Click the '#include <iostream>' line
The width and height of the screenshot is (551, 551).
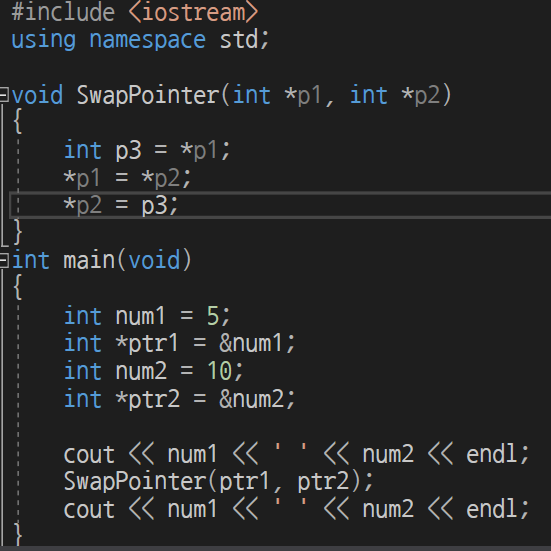(135, 12)
